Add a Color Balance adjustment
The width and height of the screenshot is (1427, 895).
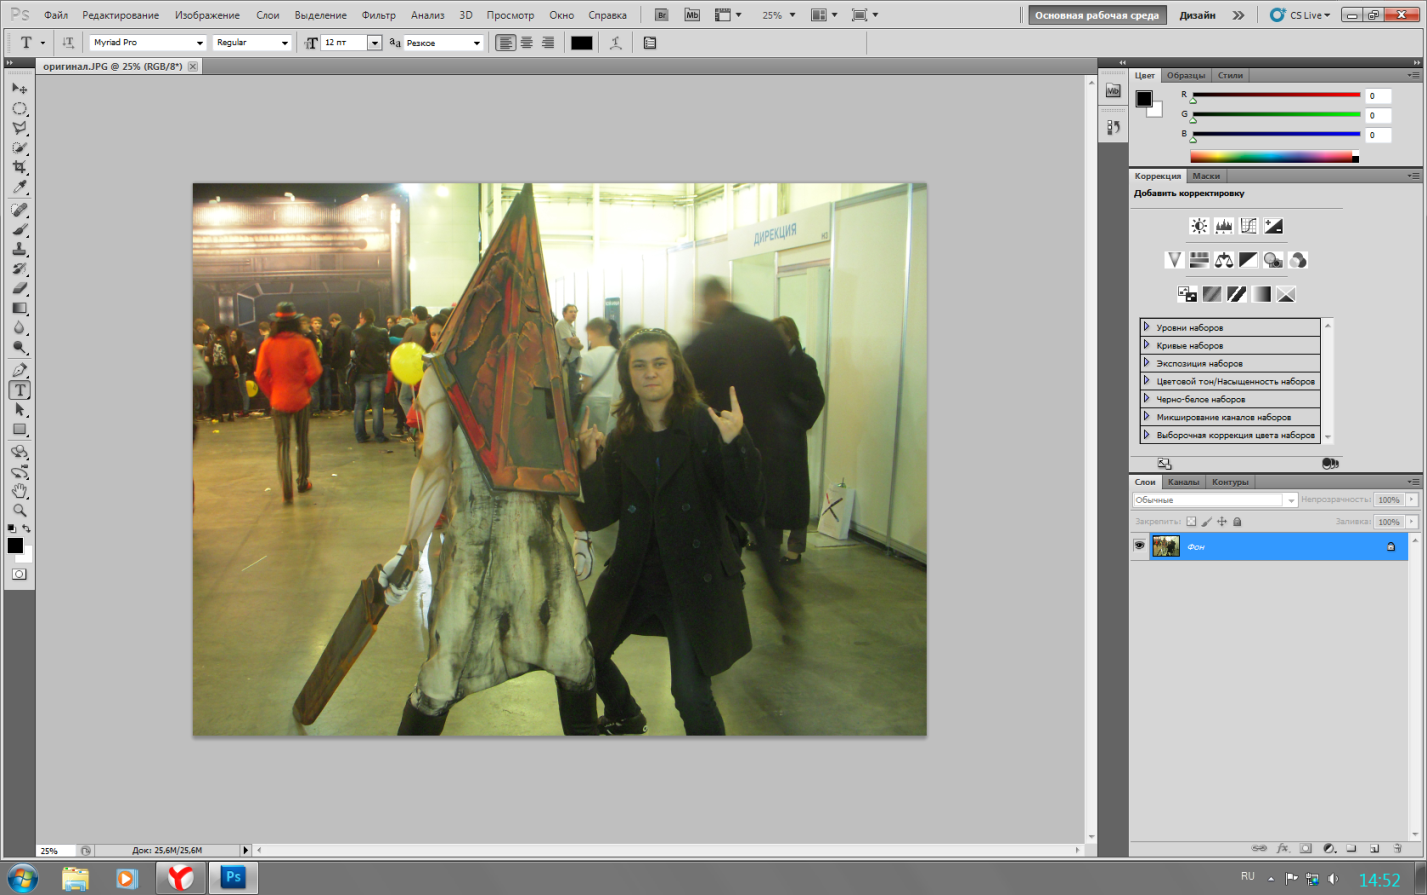click(1224, 260)
